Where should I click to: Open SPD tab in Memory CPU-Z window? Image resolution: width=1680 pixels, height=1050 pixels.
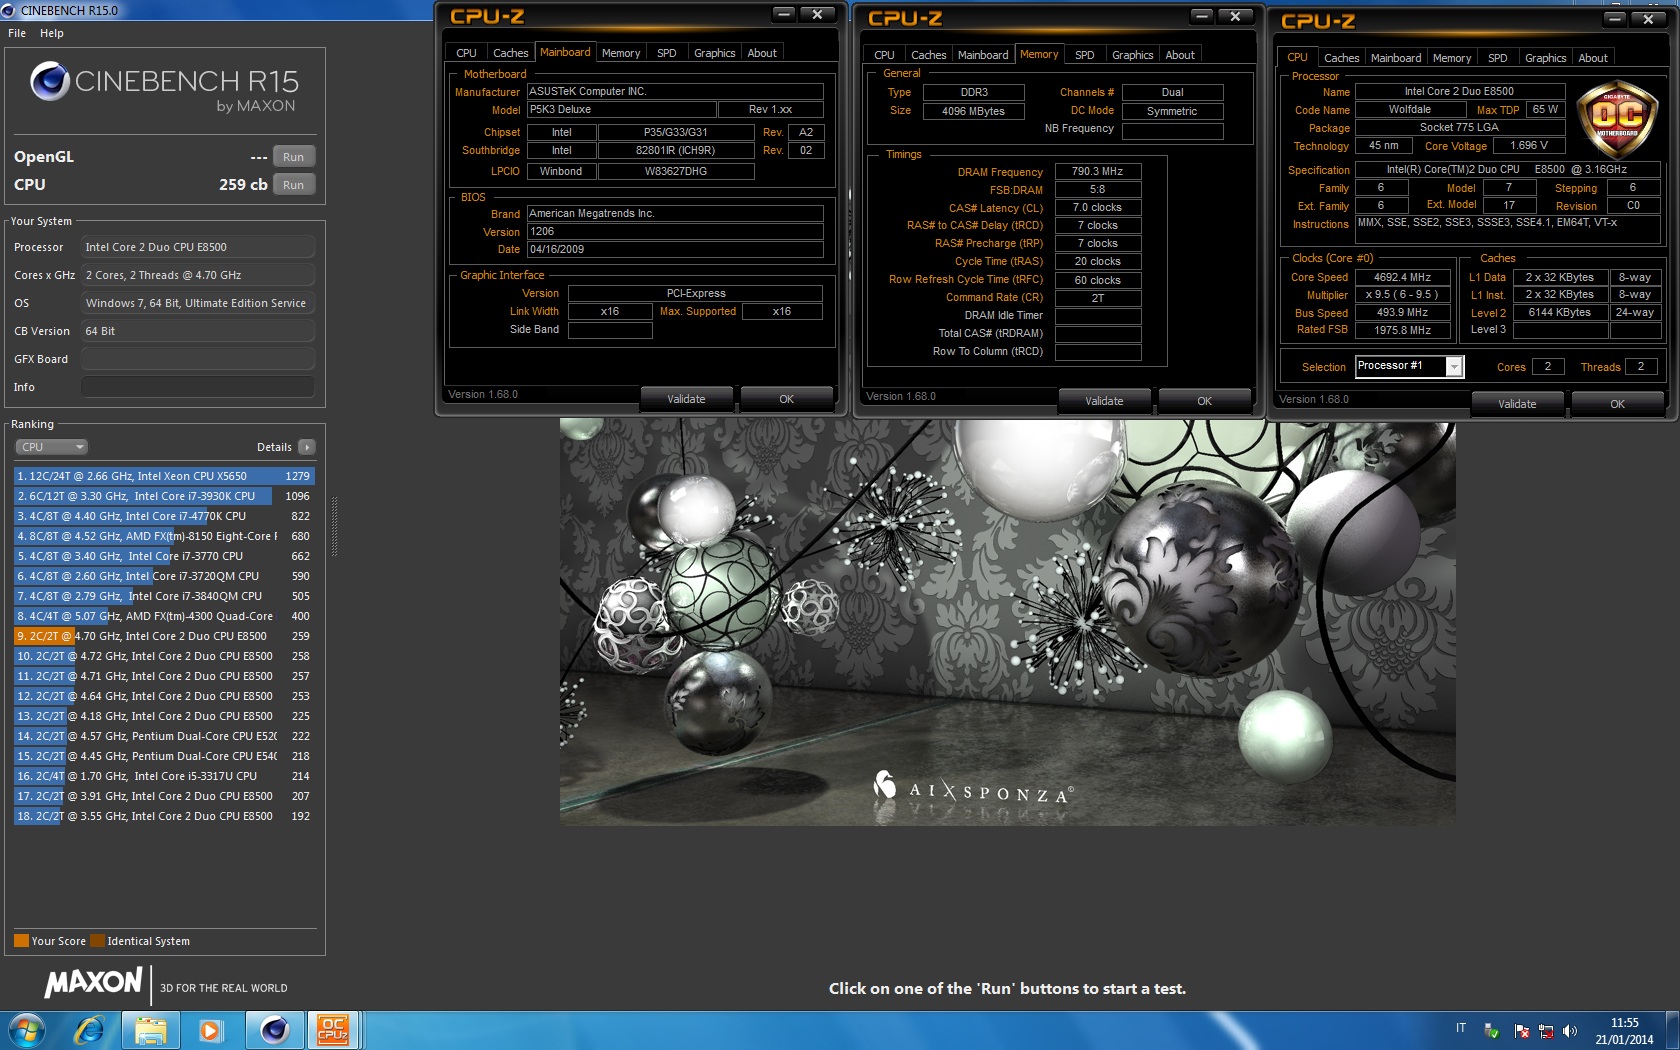click(1085, 55)
